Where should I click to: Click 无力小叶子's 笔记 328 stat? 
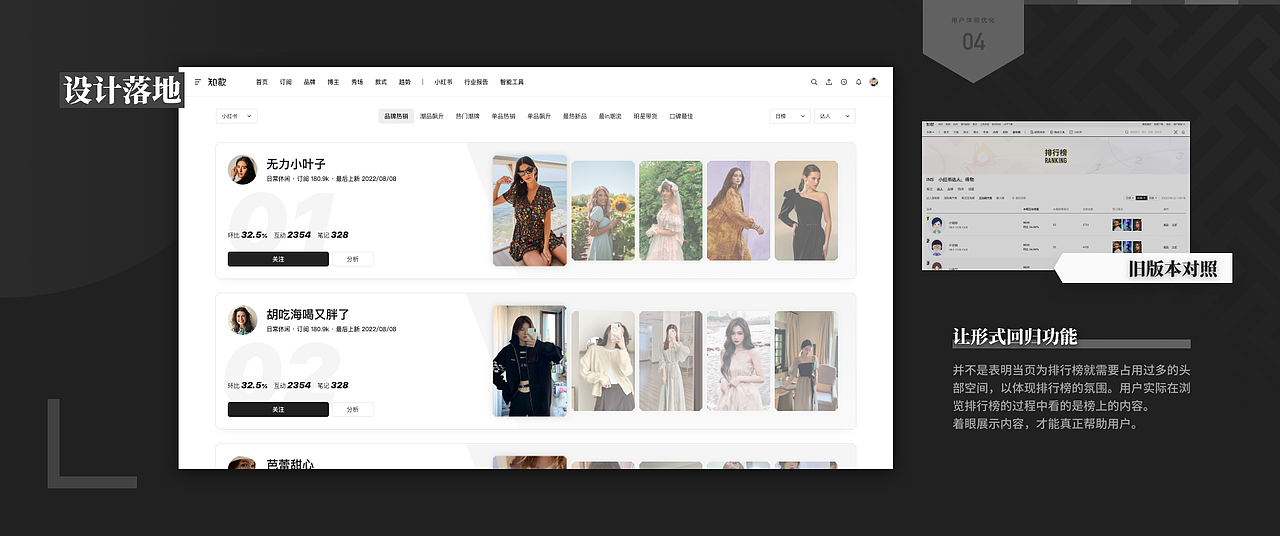(332, 235)
